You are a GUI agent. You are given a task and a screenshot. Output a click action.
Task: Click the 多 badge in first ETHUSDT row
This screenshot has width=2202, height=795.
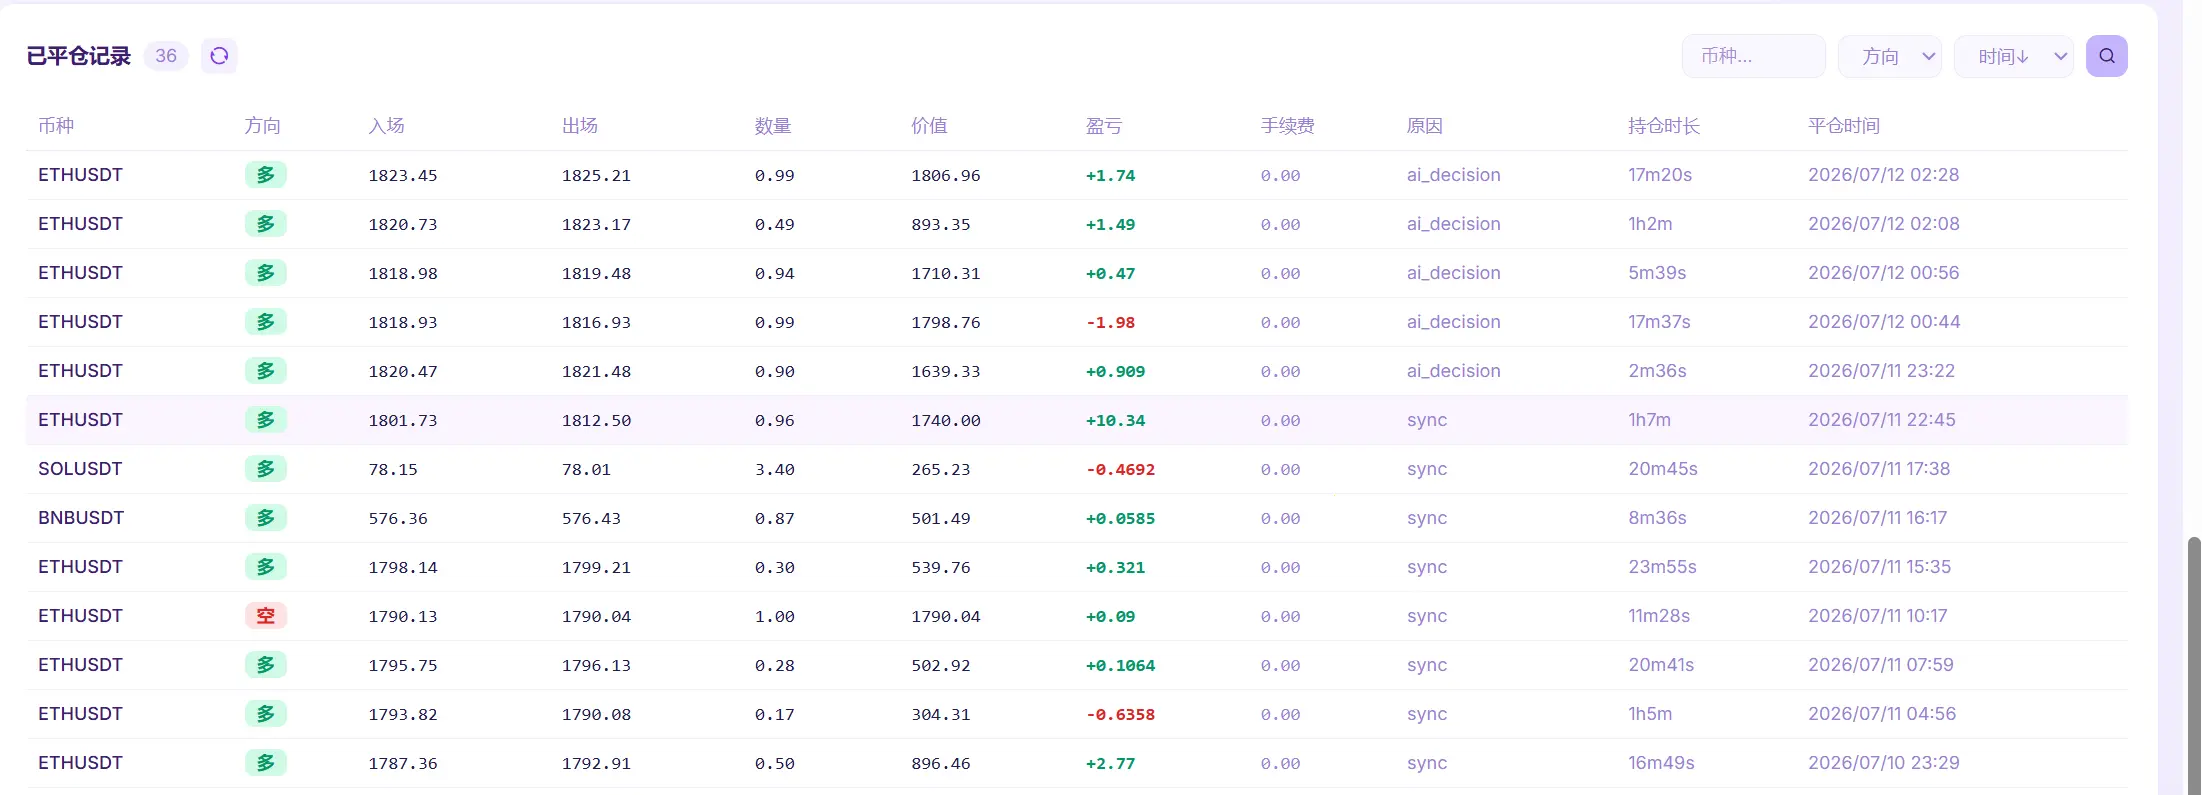tap(266, 175)
